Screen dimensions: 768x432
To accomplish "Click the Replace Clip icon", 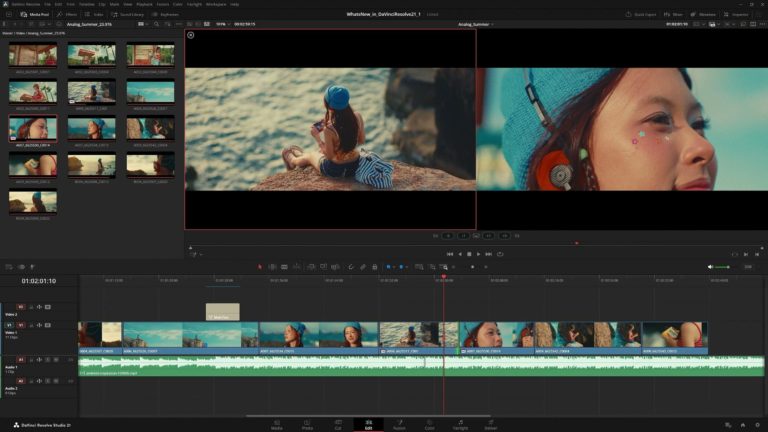I will [335, 267].
